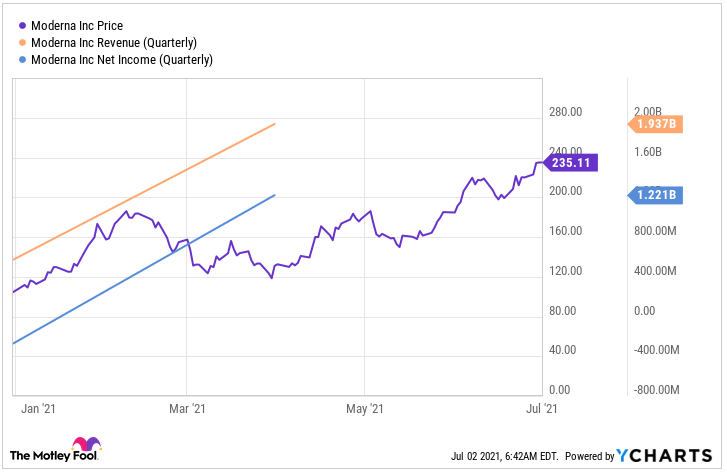Viewport: 727px width, 473px height.
Task: Click The Motley Fool logo text
Action: tap(39, 456)
